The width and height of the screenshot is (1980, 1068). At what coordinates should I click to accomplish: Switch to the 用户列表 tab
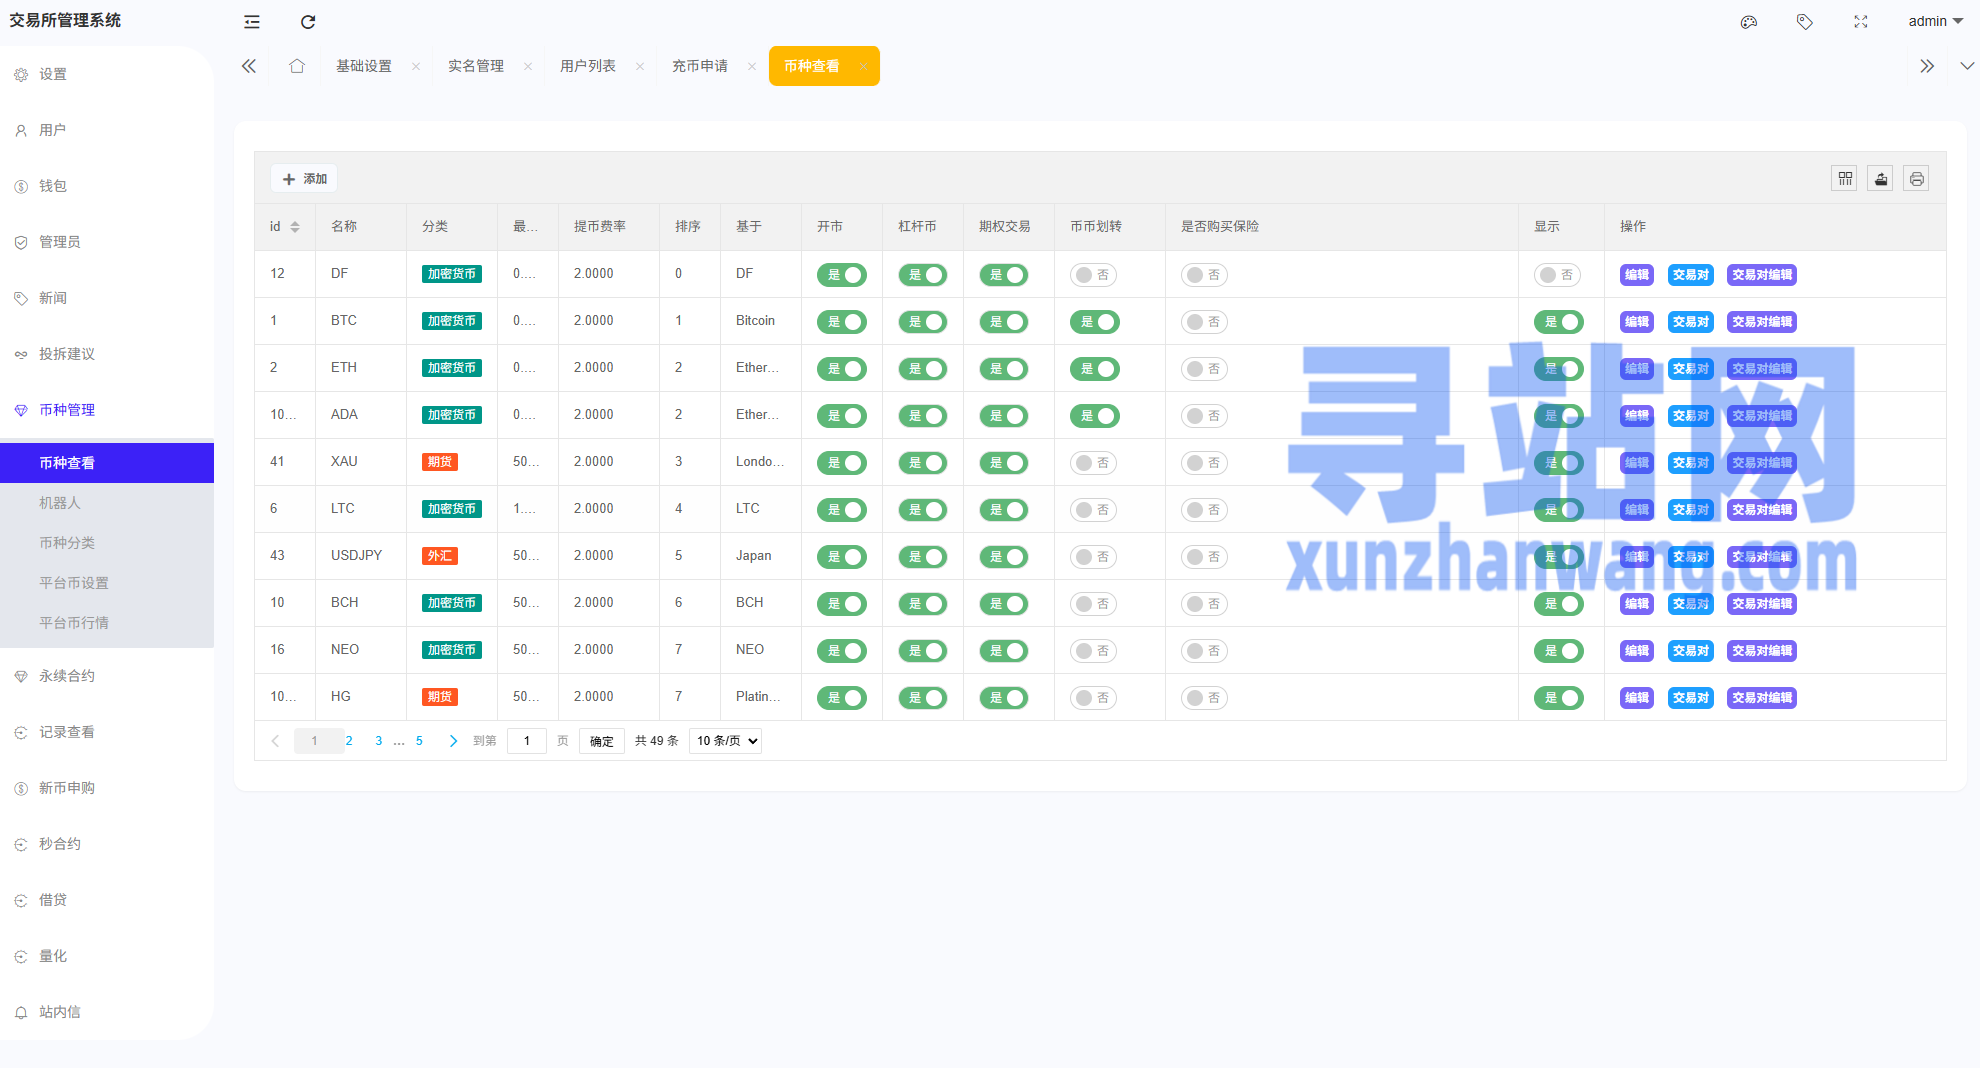pos(588,66)
